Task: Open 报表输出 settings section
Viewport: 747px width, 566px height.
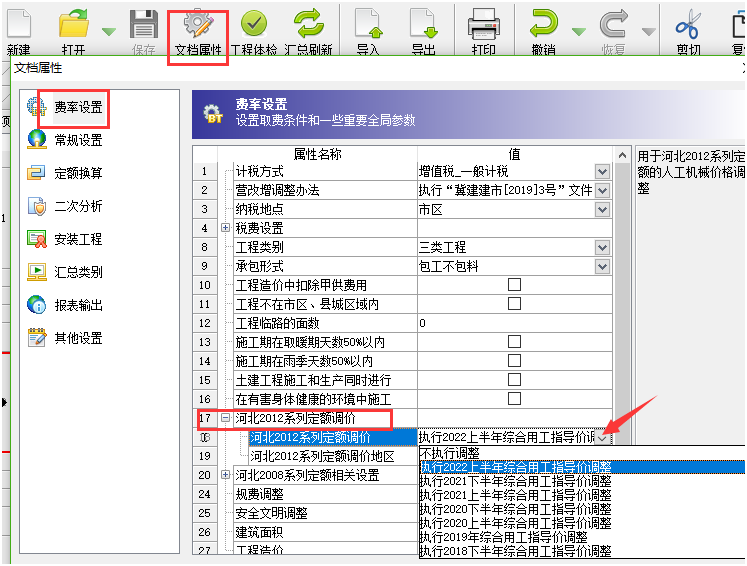Action: tap(78, 305)
